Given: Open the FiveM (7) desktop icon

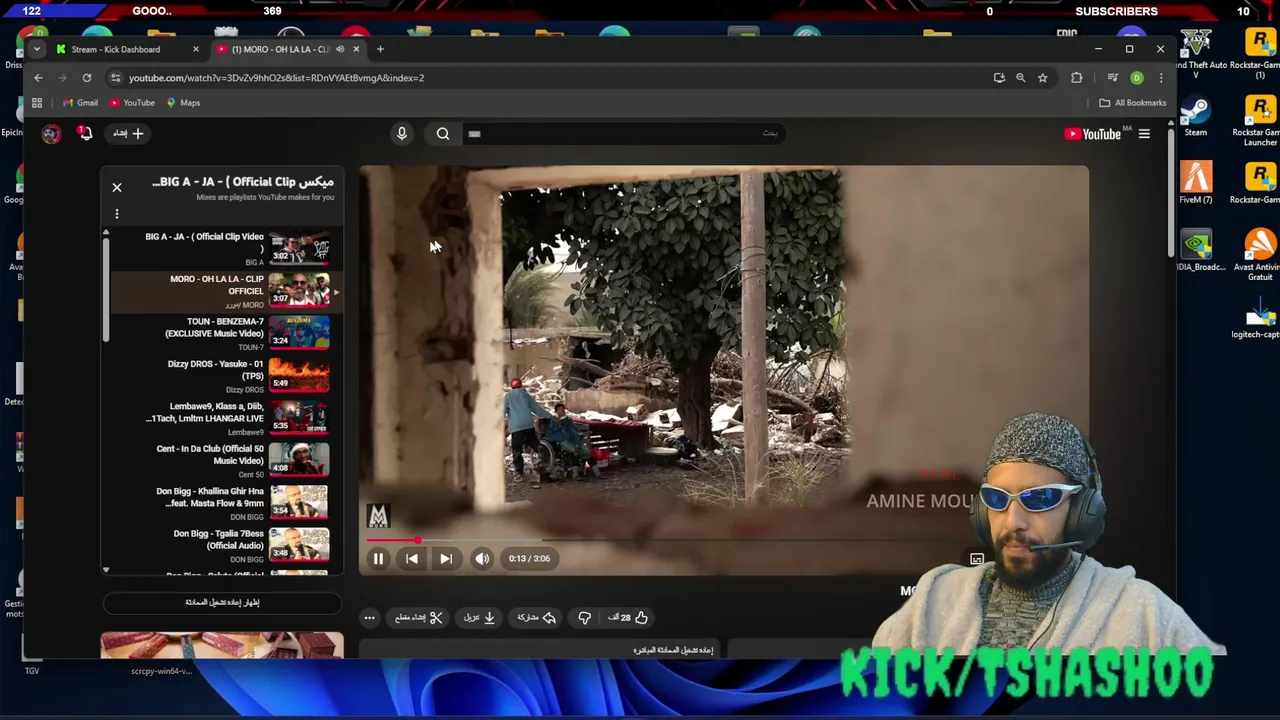Looking at the screenshot, I should click(x=1196, y=183).
